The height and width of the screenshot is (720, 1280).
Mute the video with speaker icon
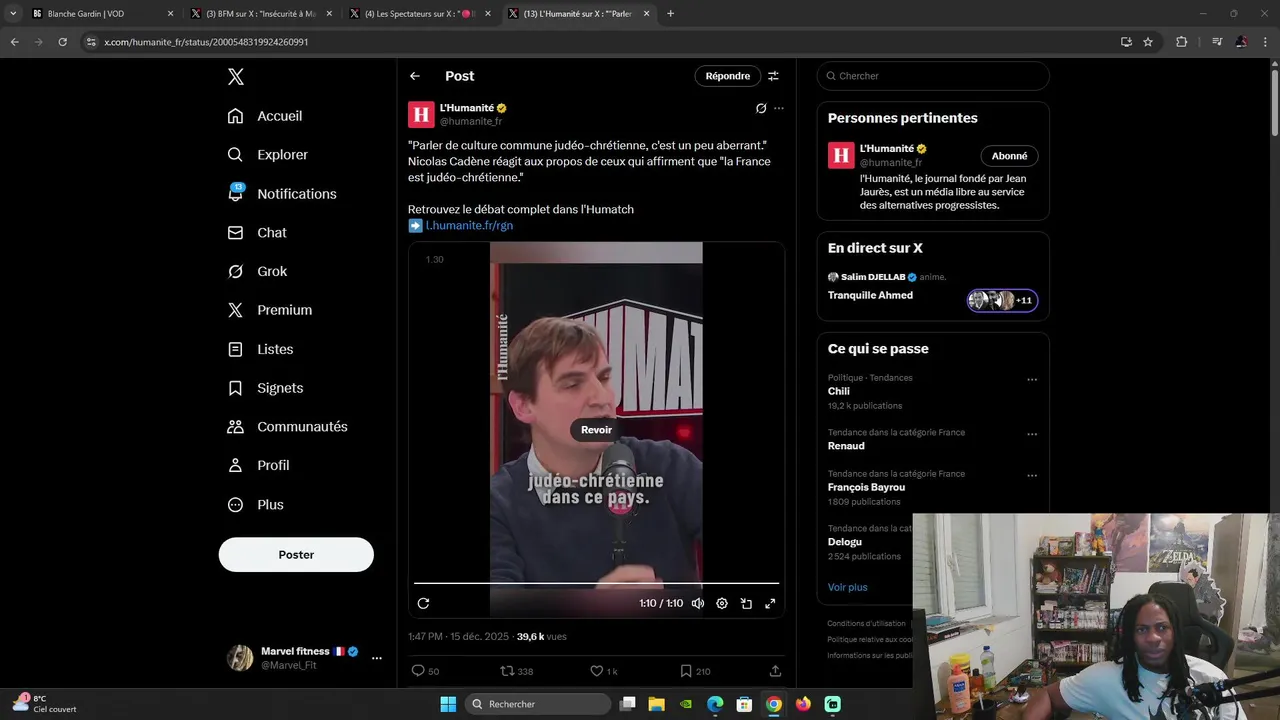(x=698, y=603)
